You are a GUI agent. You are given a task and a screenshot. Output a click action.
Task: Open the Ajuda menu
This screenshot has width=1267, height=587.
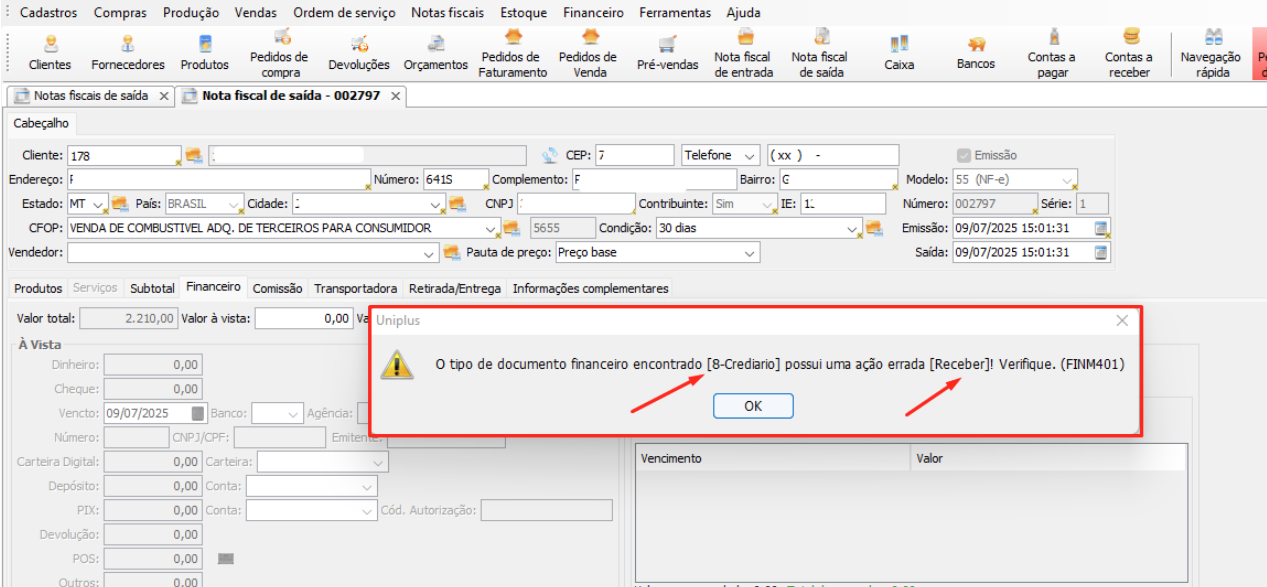(x=743, y=13)
